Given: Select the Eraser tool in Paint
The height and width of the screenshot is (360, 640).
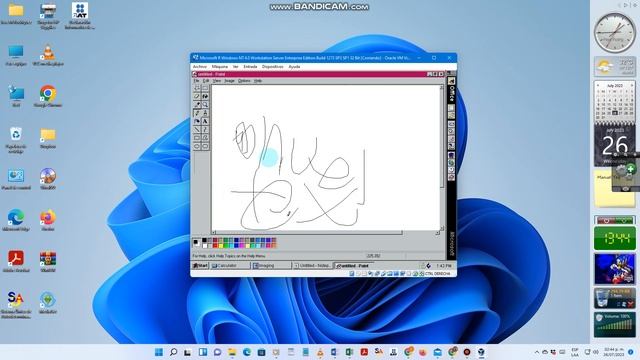Looking at the screenshot, I should [x=197, y=96].
